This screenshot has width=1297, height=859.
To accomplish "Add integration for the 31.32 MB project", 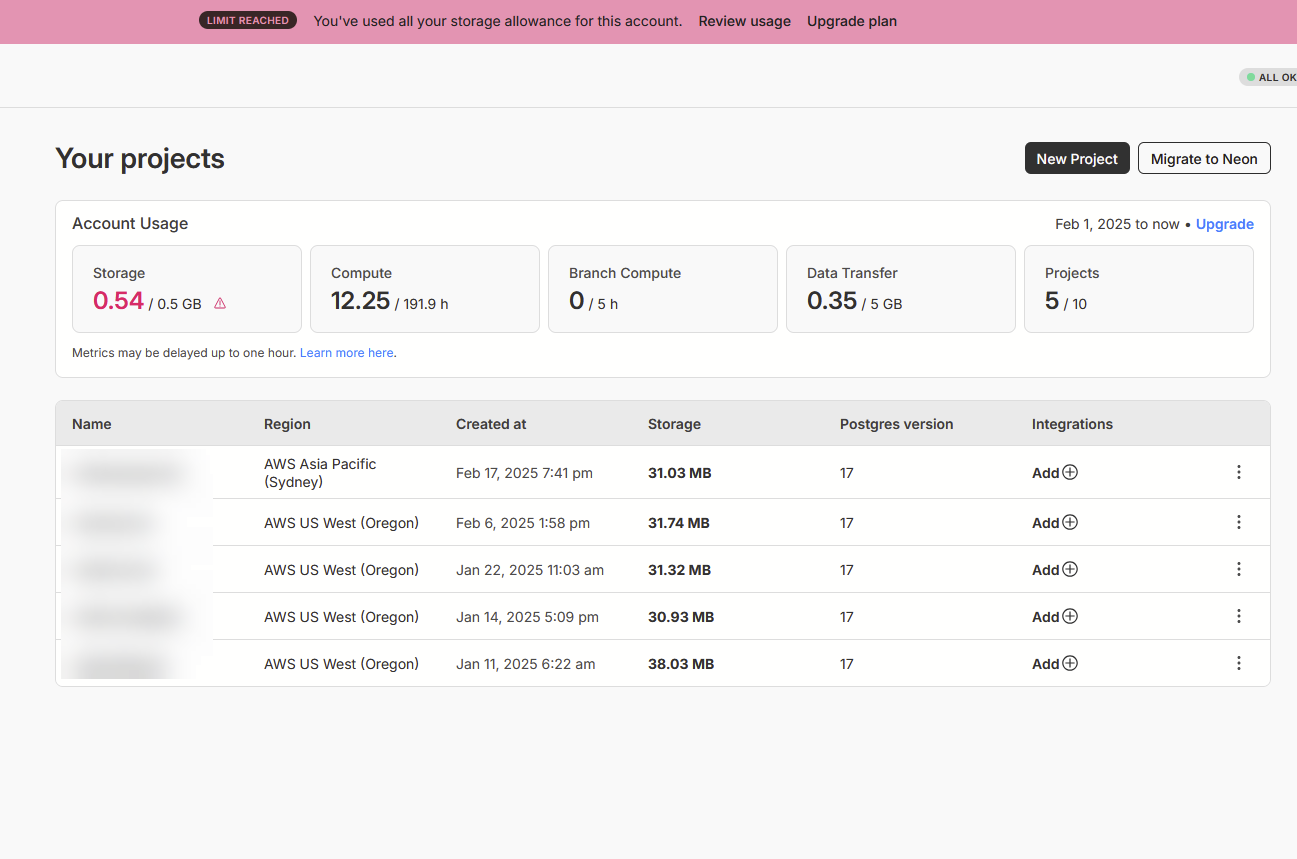I will [x=1055, y=569].
